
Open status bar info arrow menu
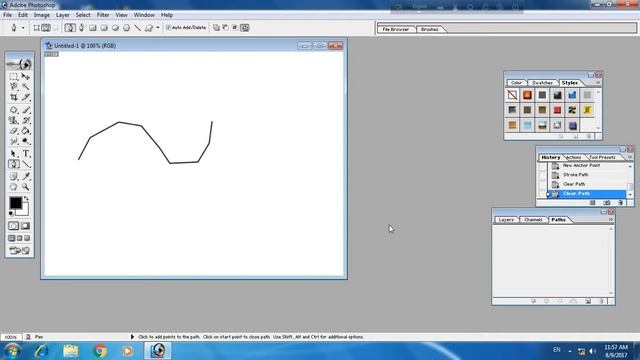[132, 337]
